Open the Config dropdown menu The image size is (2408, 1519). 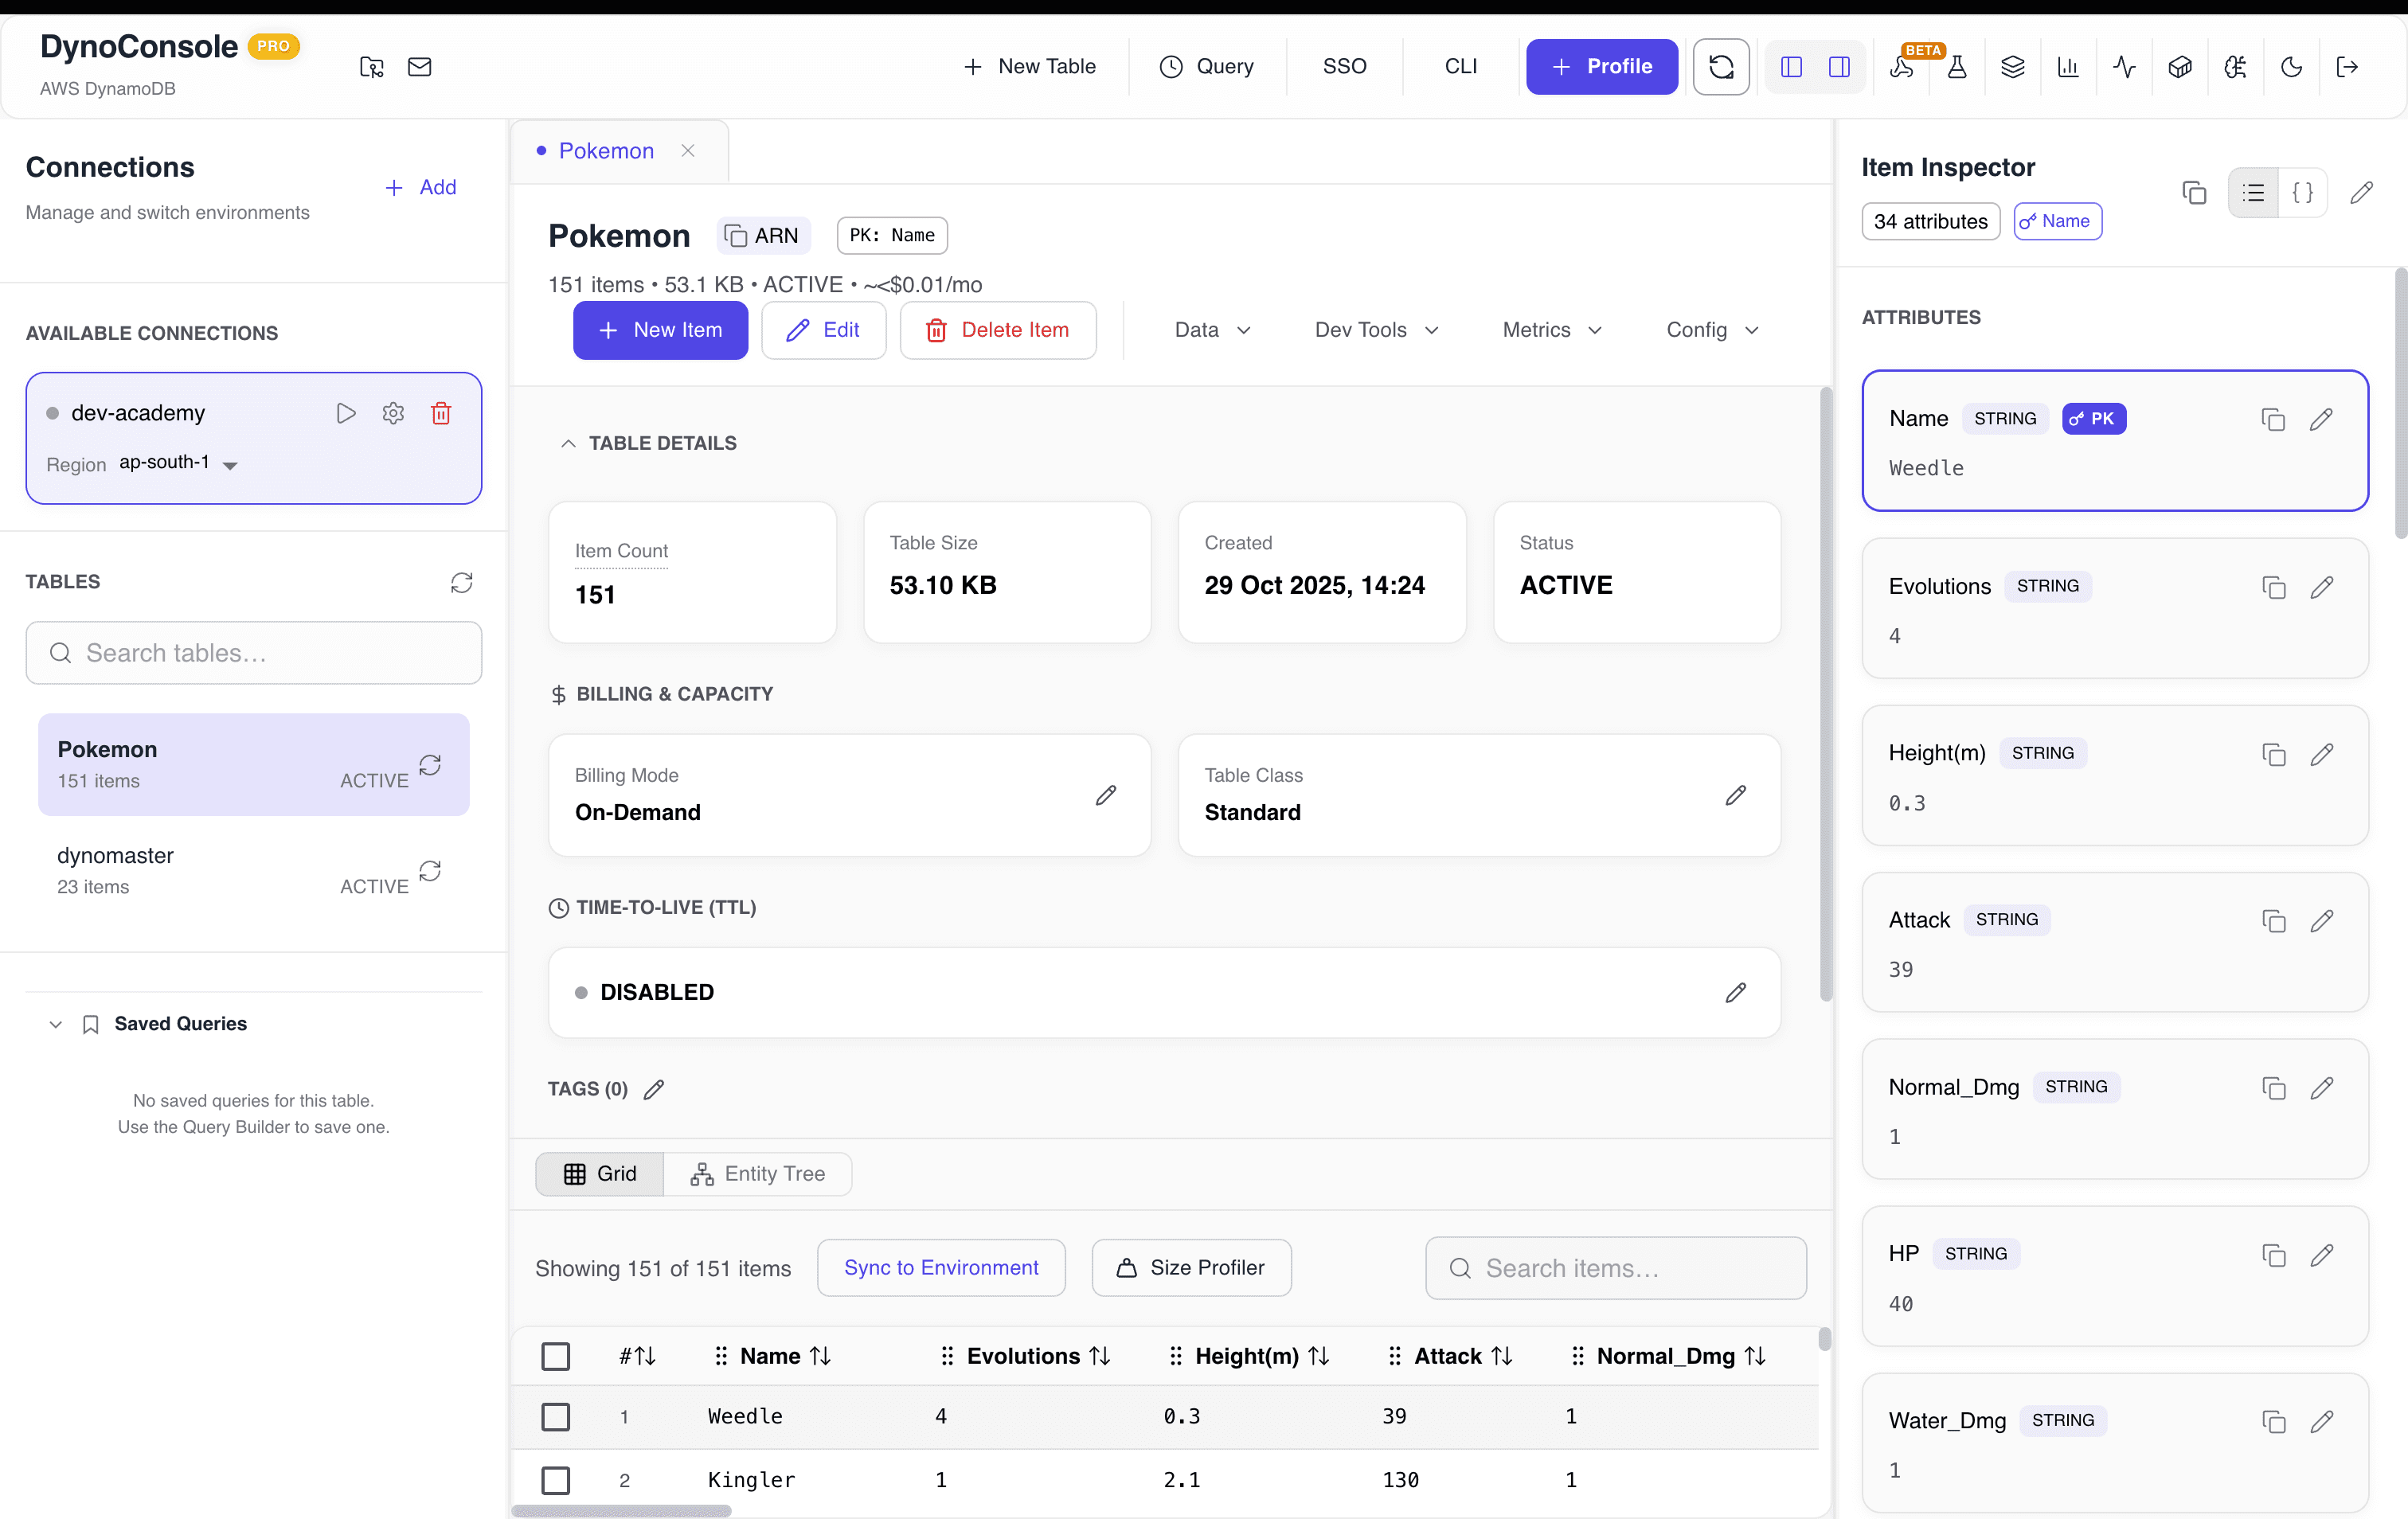[1712, 330]
